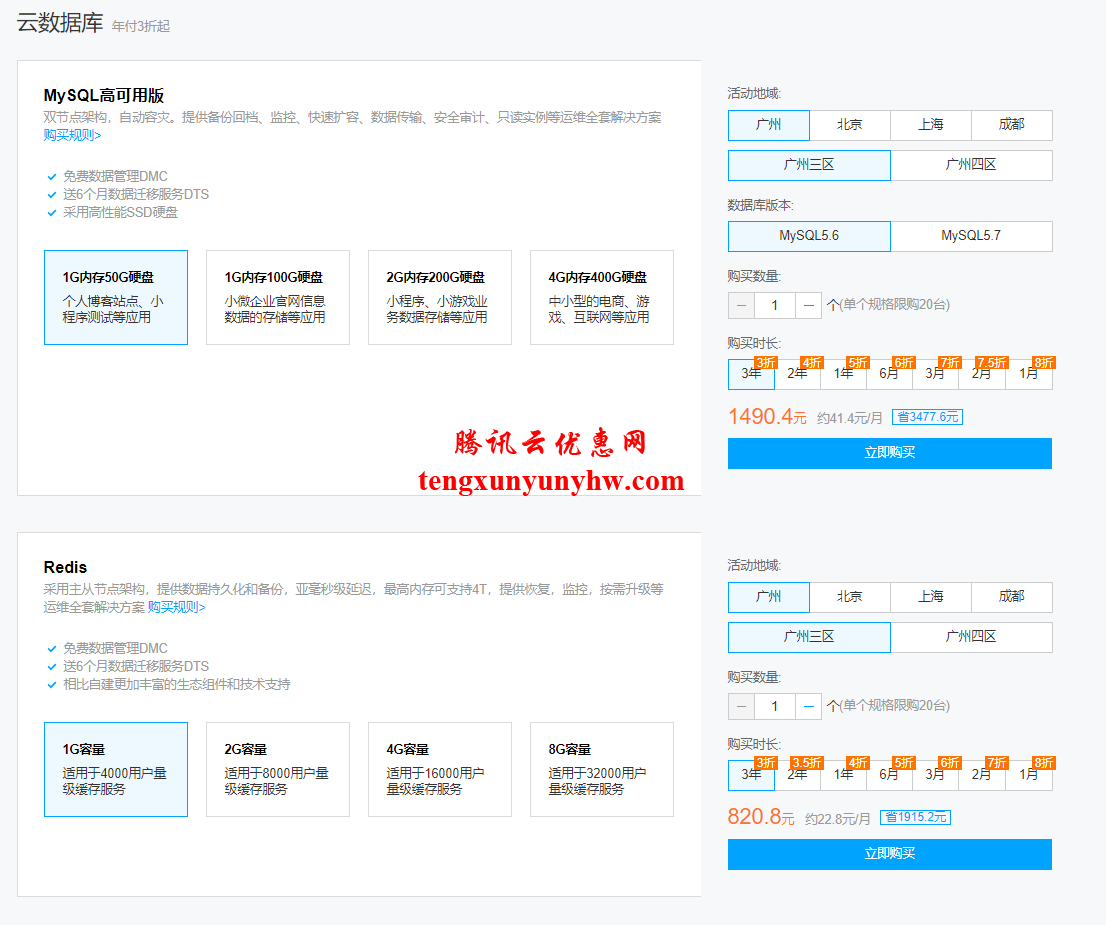Click the 云数据库 page title
Viewport: 1106px width, 925px height.
[x=60, y=23]
